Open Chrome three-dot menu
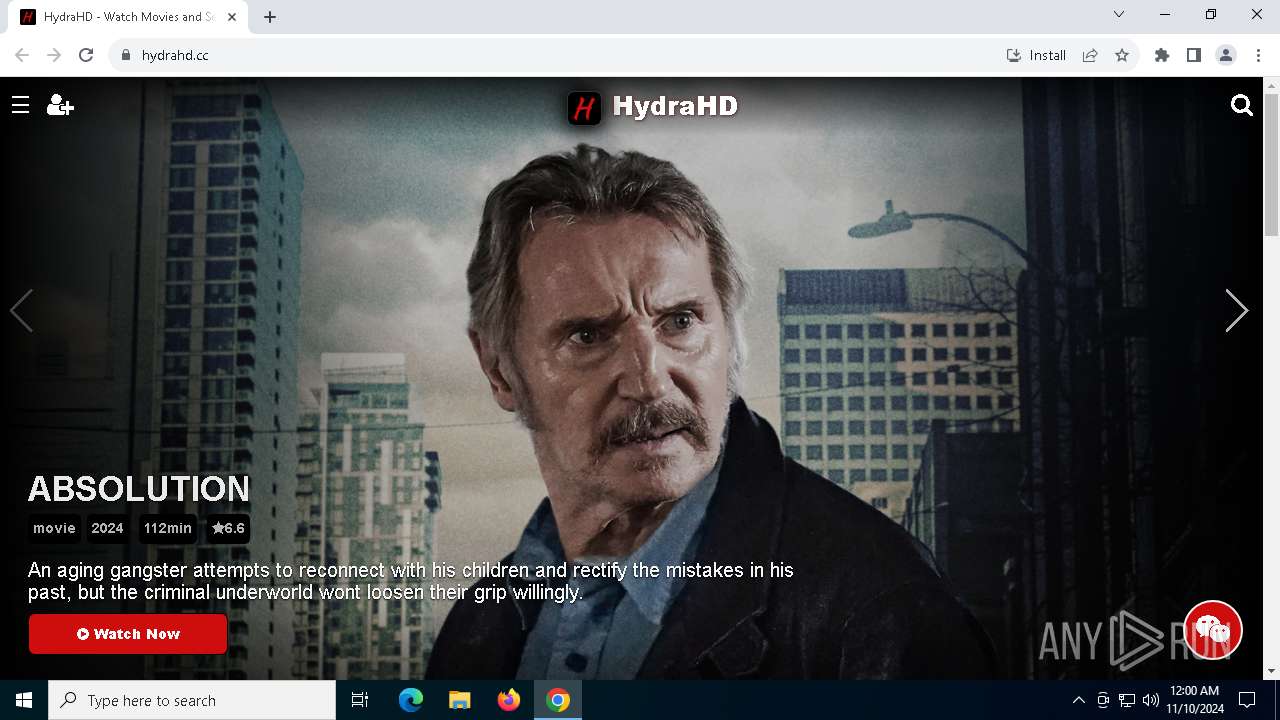The width and height of the screenshot is (1280, 720). coord(1258,55)
